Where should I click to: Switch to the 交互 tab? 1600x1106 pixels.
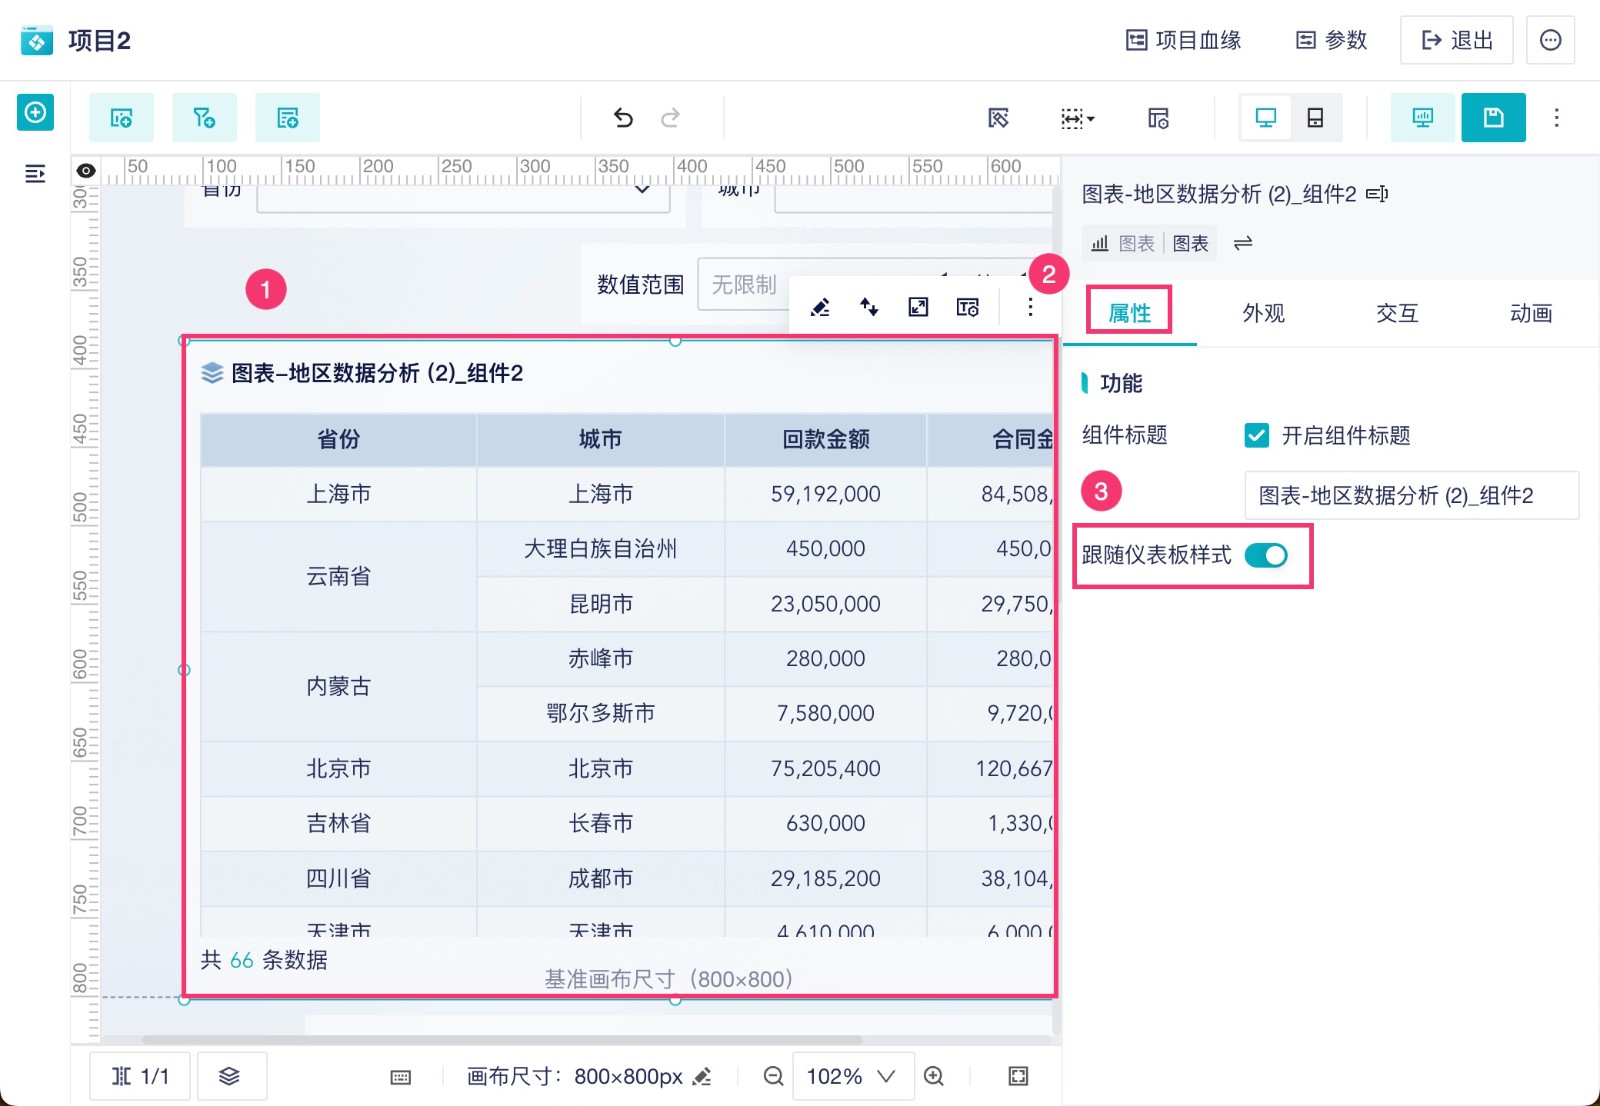(1397, 313)
